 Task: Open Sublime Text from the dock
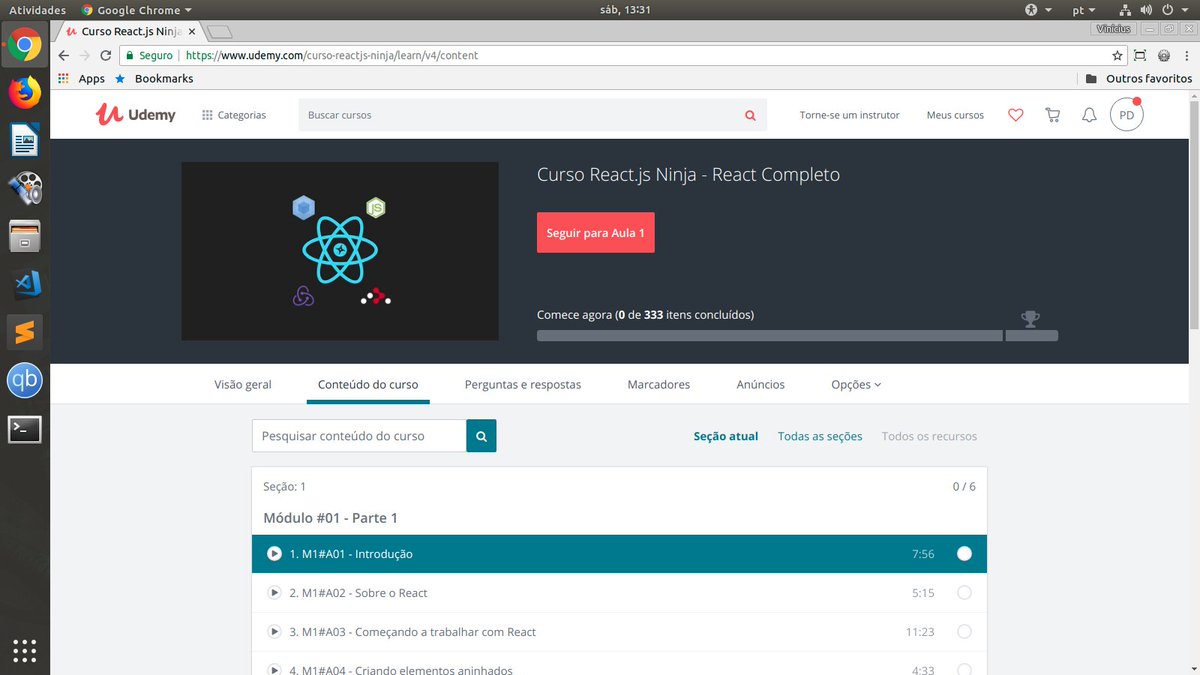coord(24,332)
